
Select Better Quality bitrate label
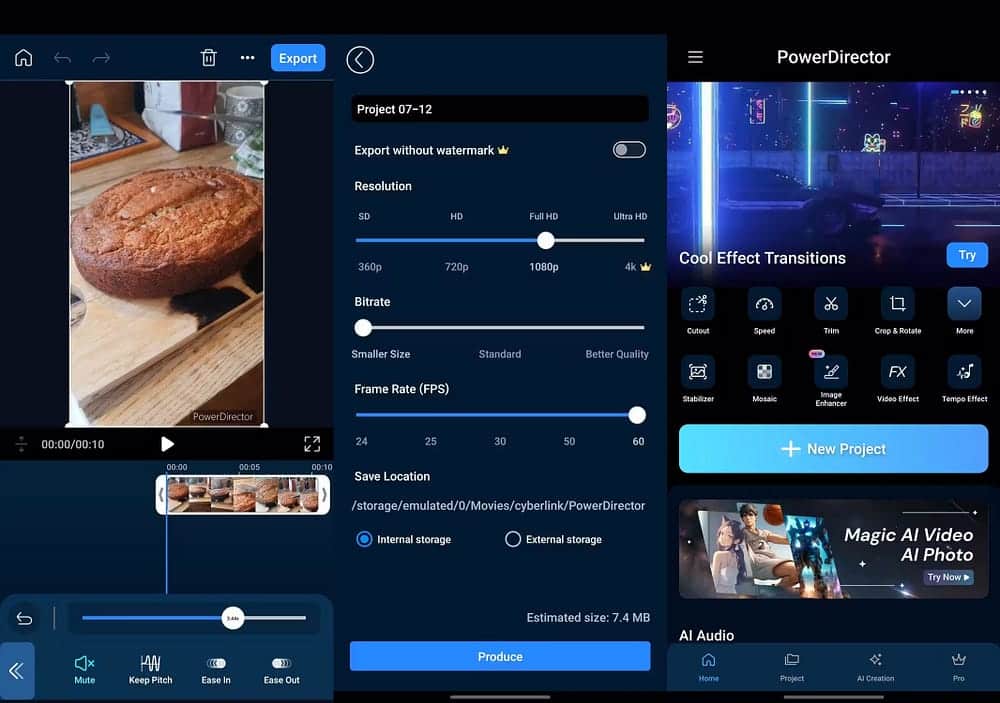coord(617,354)
